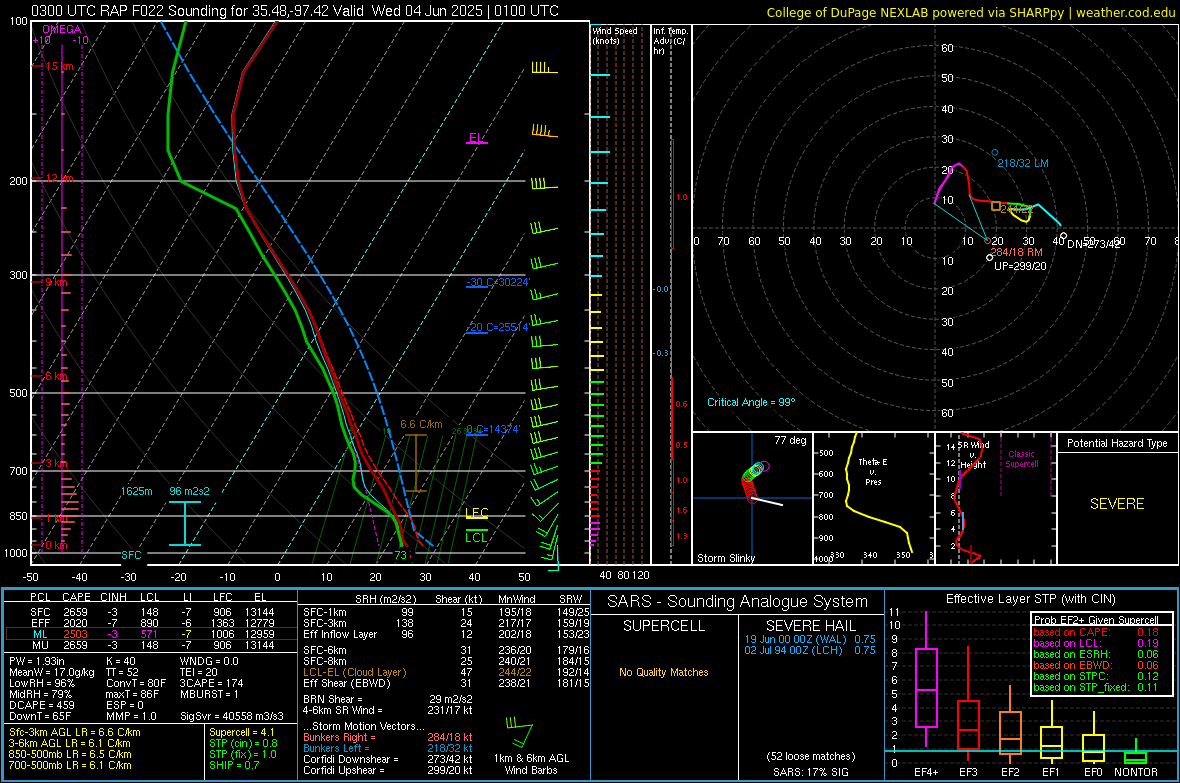The image size is (1180, 783).
Task: Click the 'DCAPE = 459' value
Action: click(41, 705)
